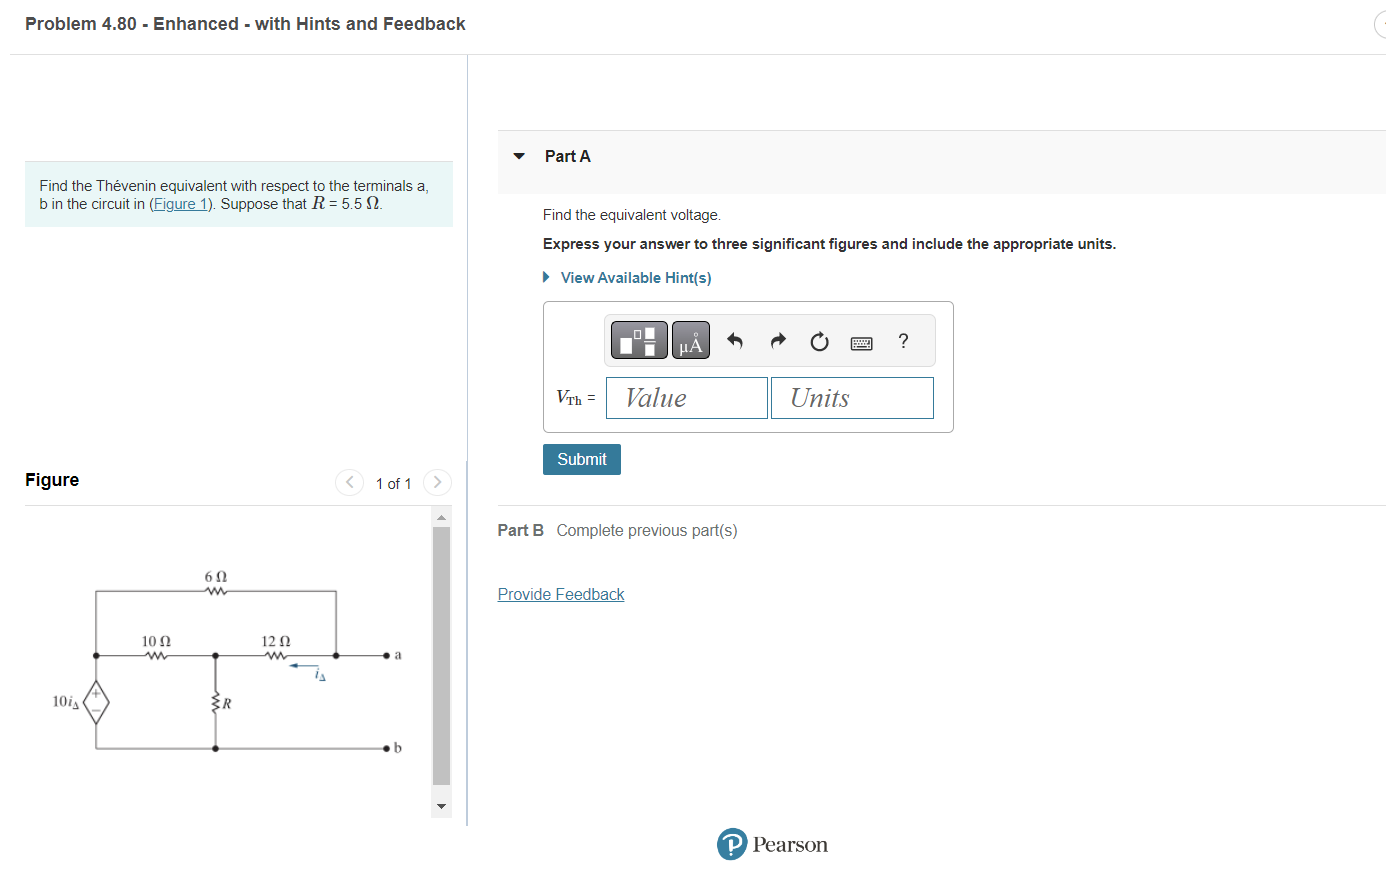1386x888 pixels.
Task: Select the Part B section header
Action: [521, 530]
